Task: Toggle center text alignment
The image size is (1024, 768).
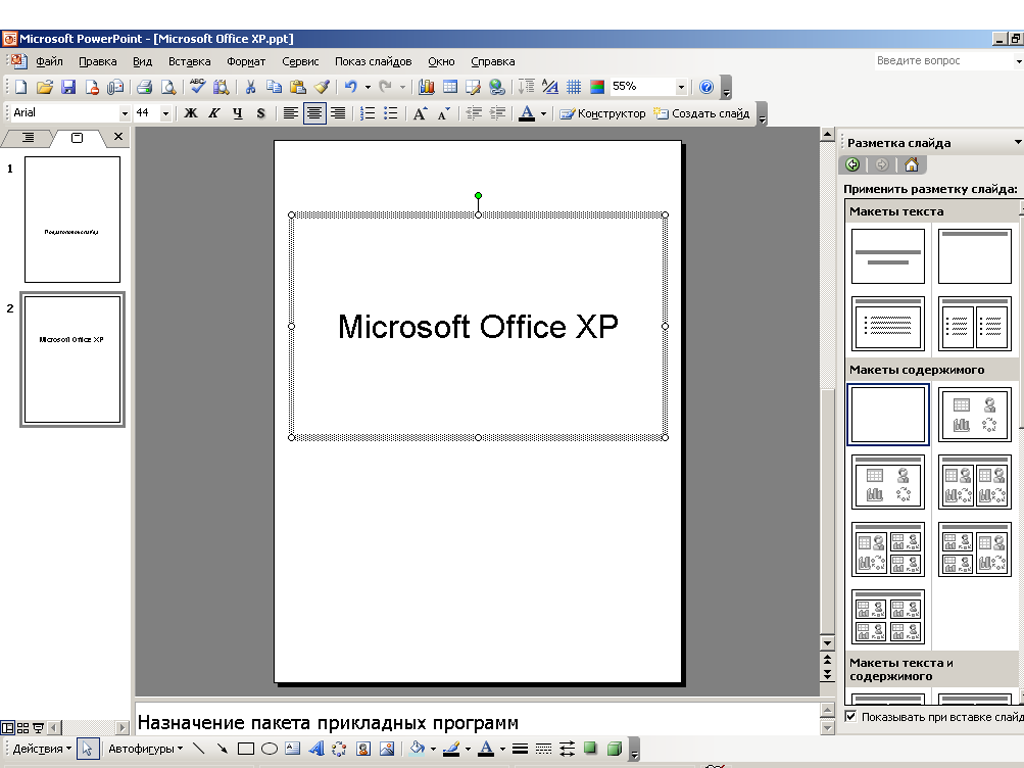Action: tap(314, 114)
